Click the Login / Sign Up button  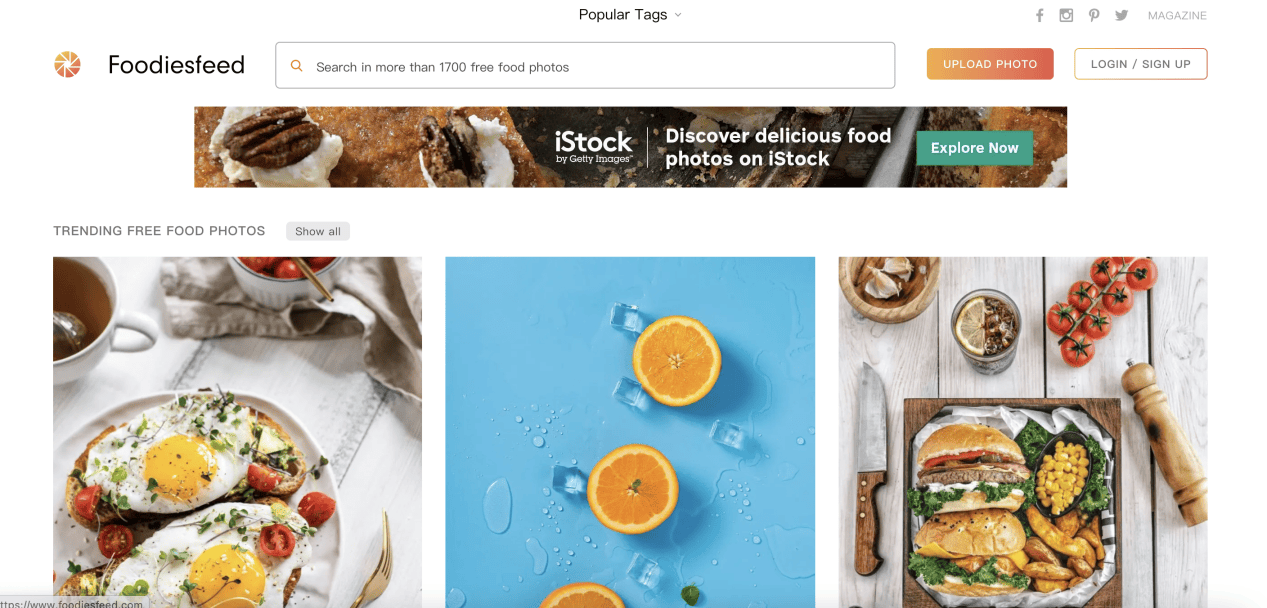(x=1140, y=64)
